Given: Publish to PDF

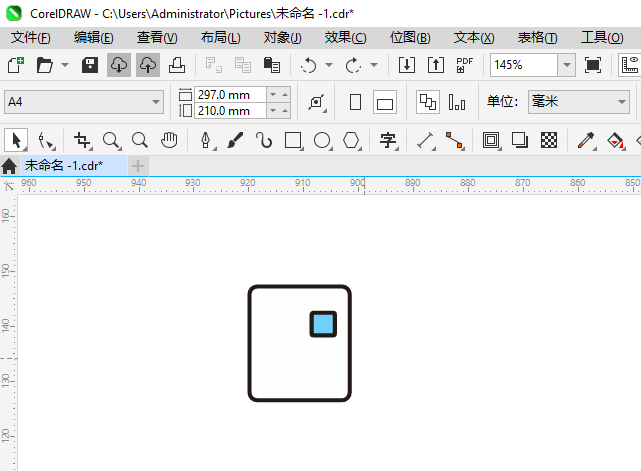Looking at the screenshot, I should pyautogui.click(x=465, y=65).
